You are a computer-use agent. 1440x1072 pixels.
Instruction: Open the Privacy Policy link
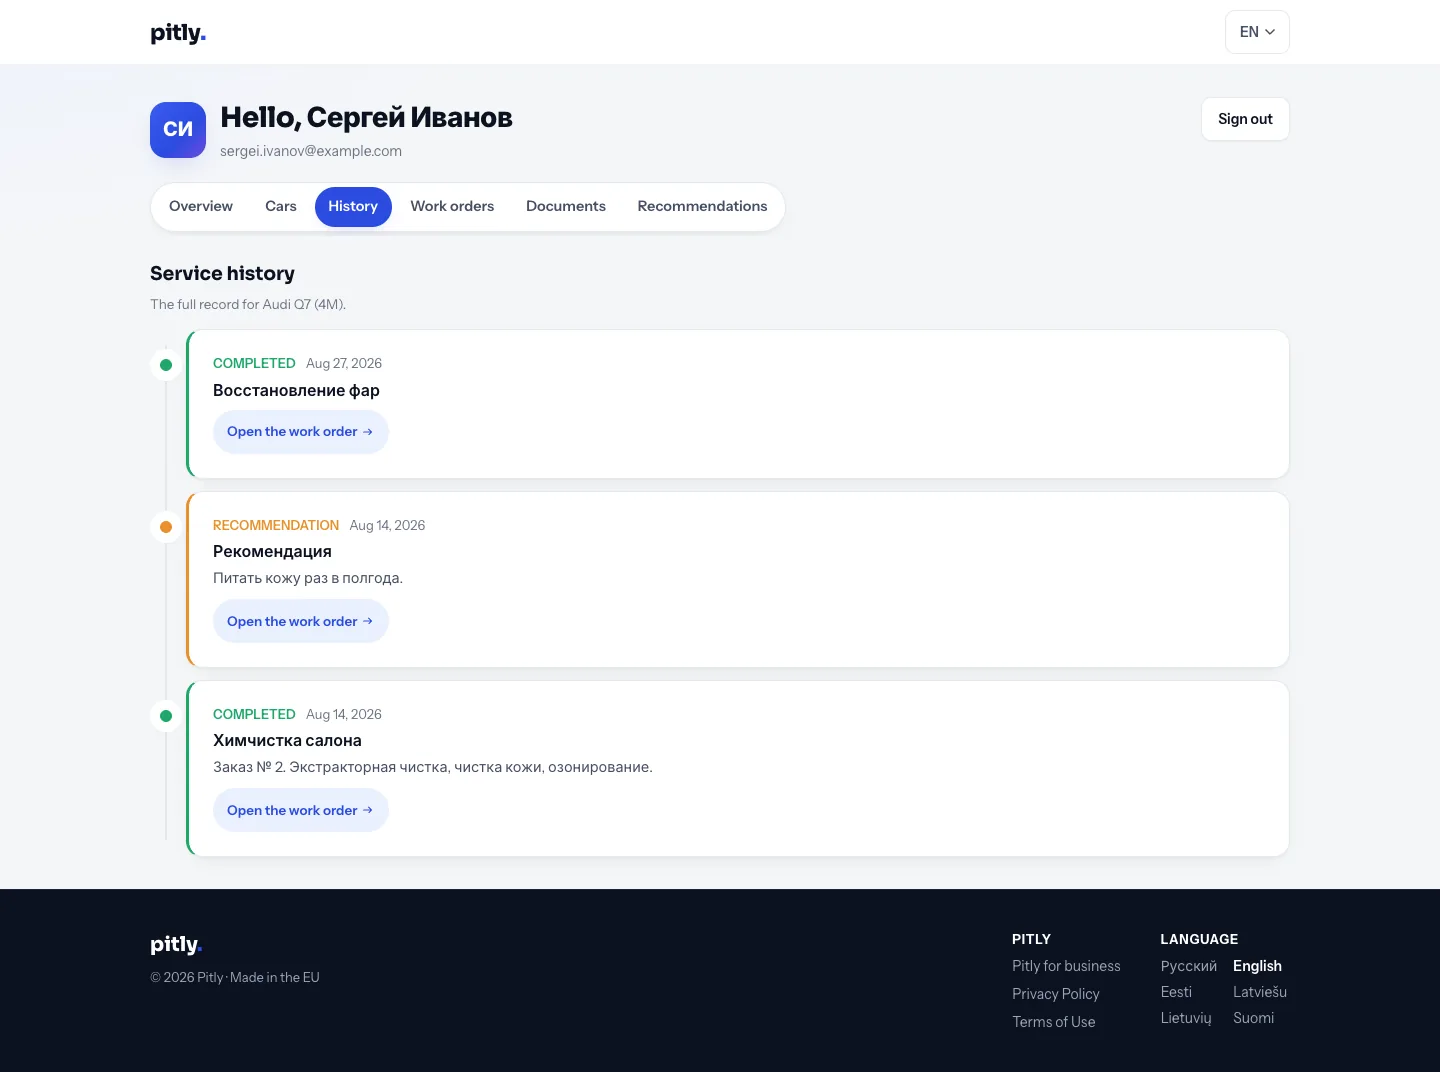[x=1055, y=994]
